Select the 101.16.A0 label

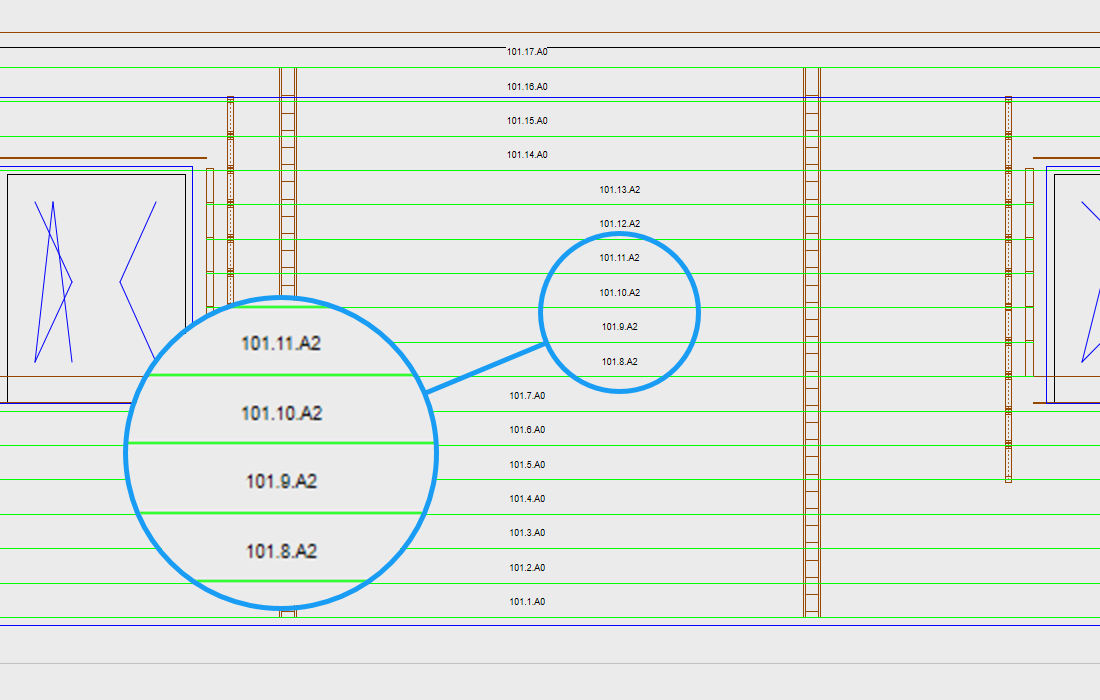(527, 87)
